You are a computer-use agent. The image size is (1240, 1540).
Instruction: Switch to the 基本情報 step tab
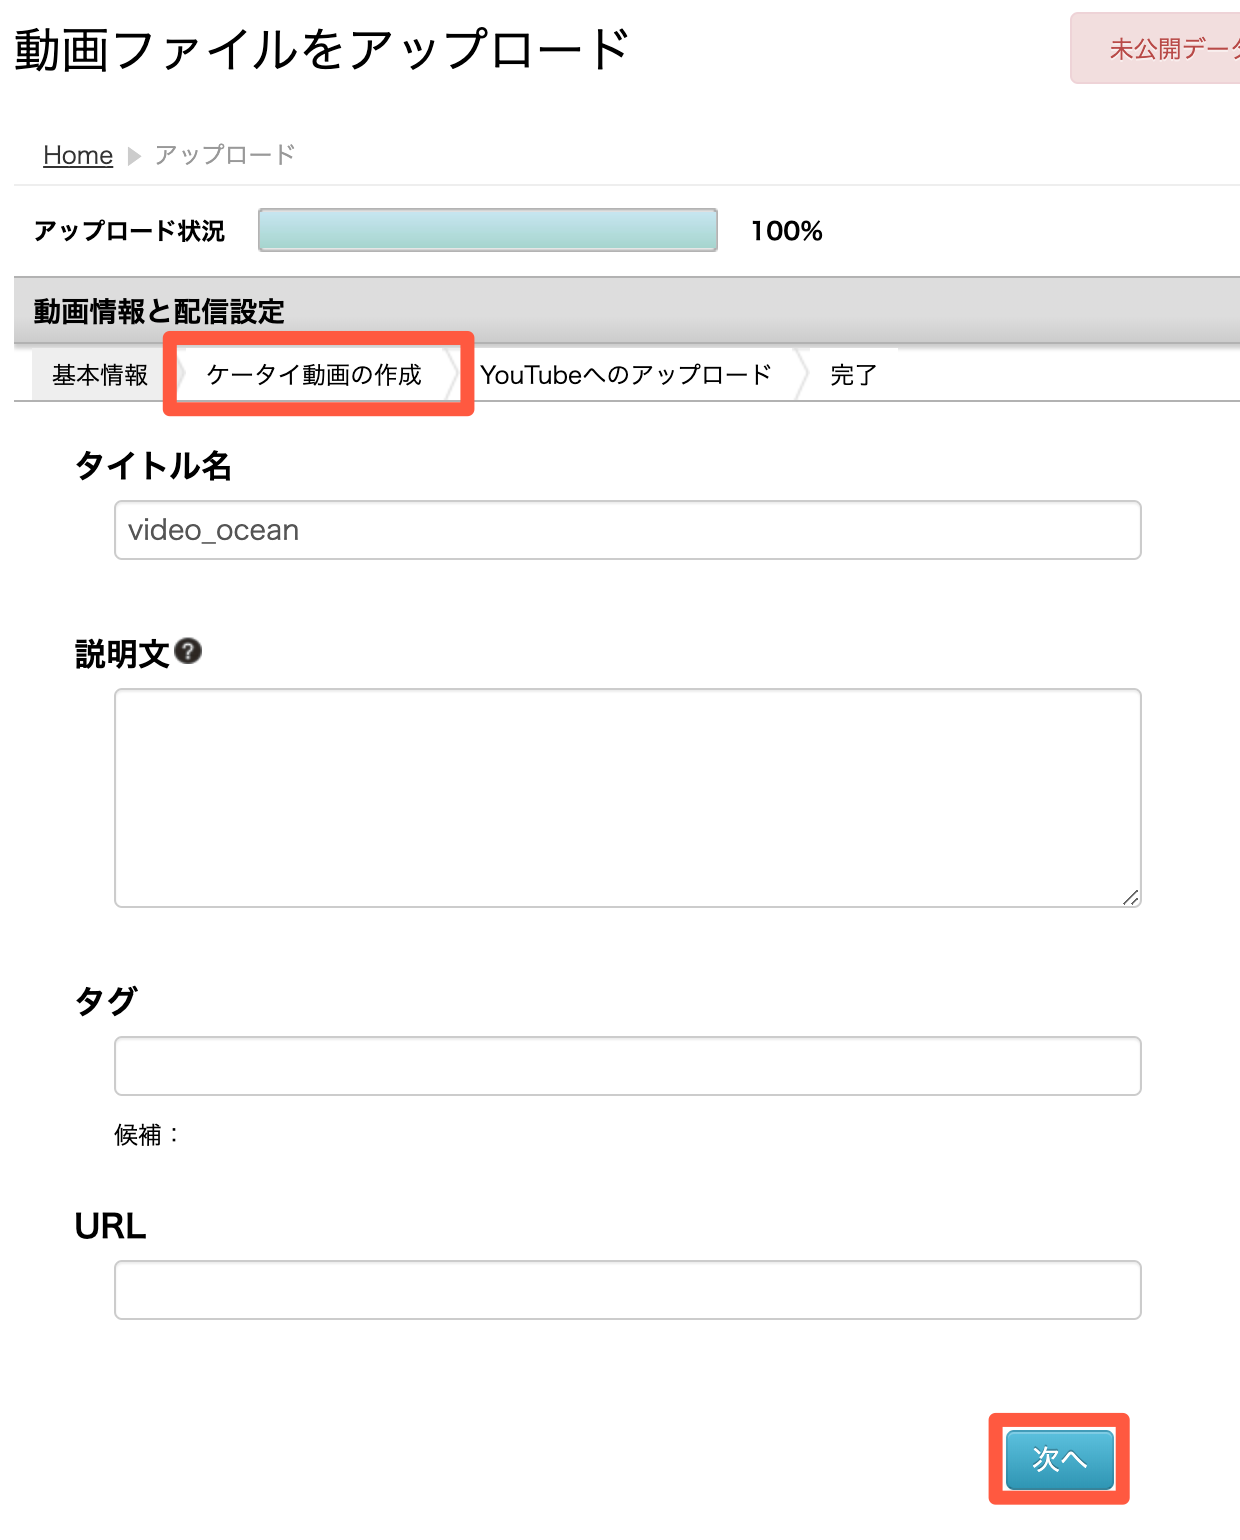[x=100, y=375]
